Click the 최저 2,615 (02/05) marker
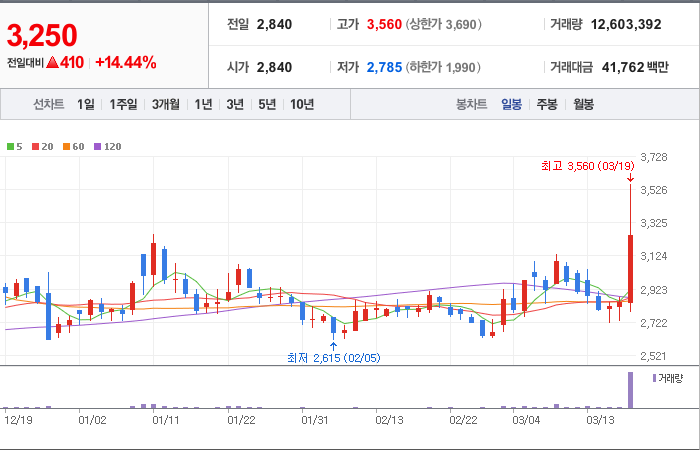 (334, 358)
